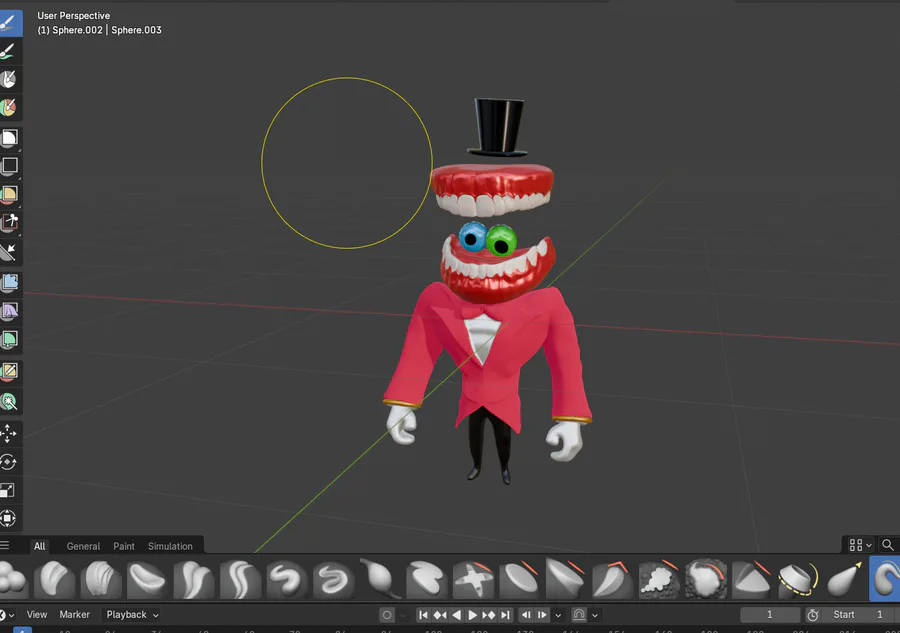Pick the lobed flat grab brush thumbnail
The height and width of the screenshot is (633, 900).
click(x=426, y=578)
